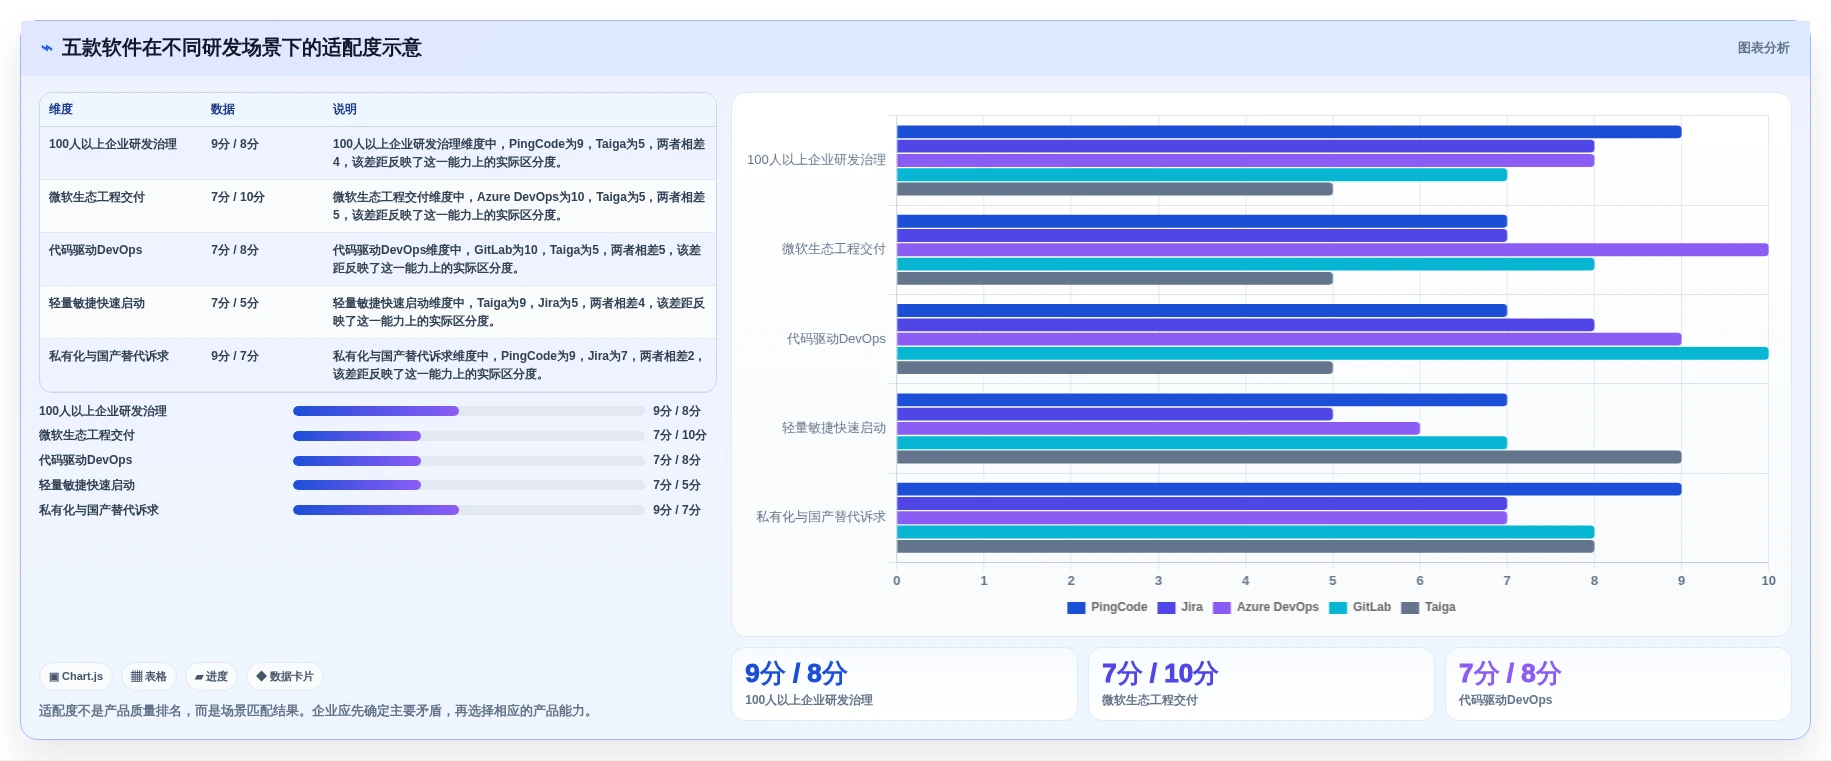Toggle the Azure DevOps legend swatch
The image size is (1831, 761).
coord(1222,608)
